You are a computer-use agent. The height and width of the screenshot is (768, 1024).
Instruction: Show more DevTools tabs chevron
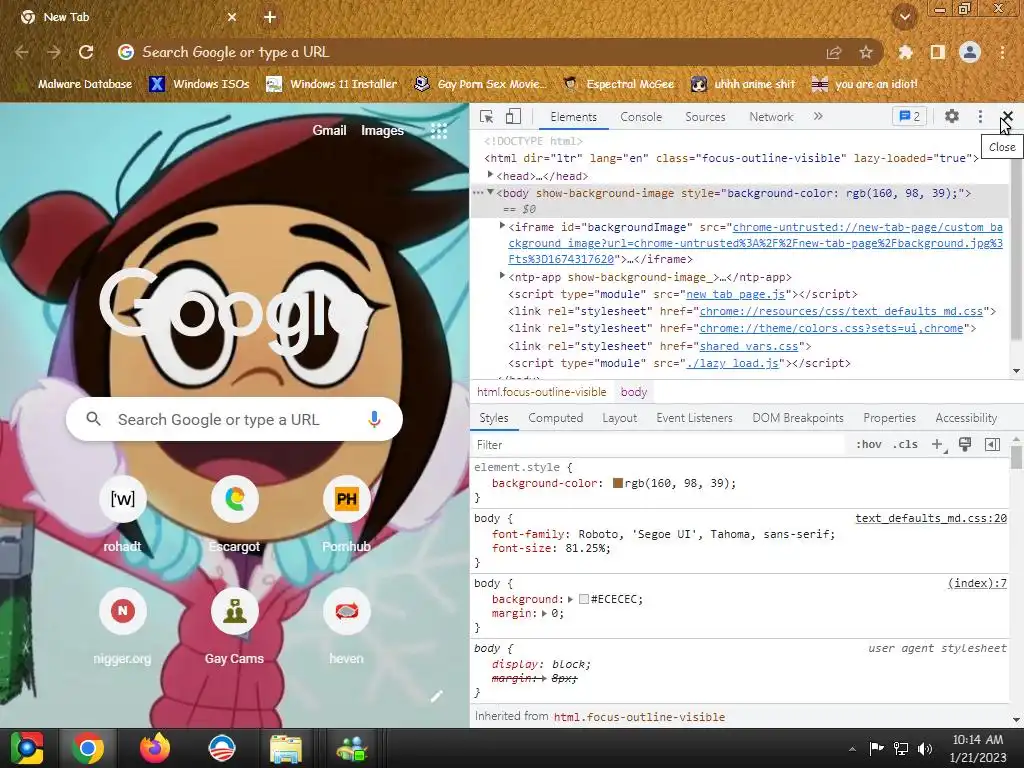818,116
